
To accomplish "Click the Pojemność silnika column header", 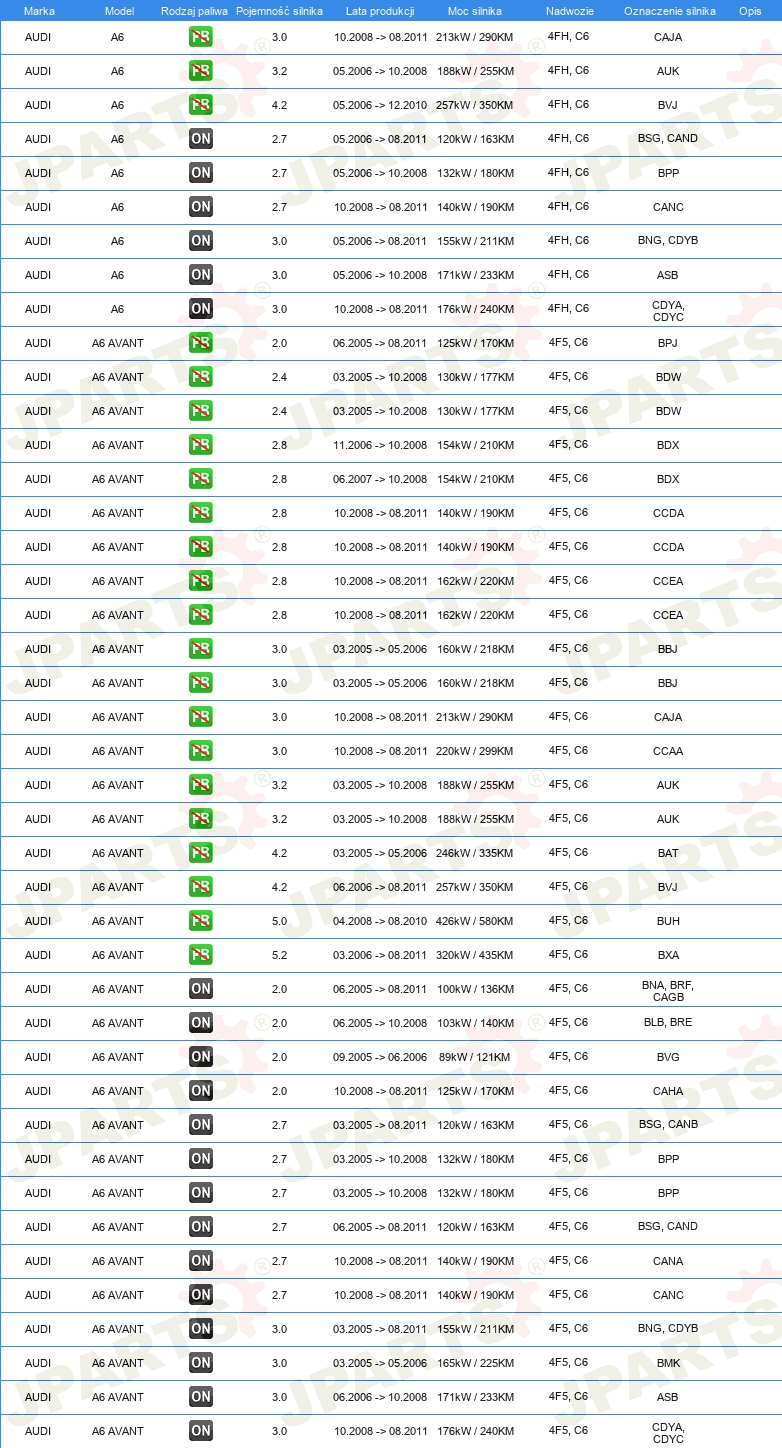I will tap(279, 11).
